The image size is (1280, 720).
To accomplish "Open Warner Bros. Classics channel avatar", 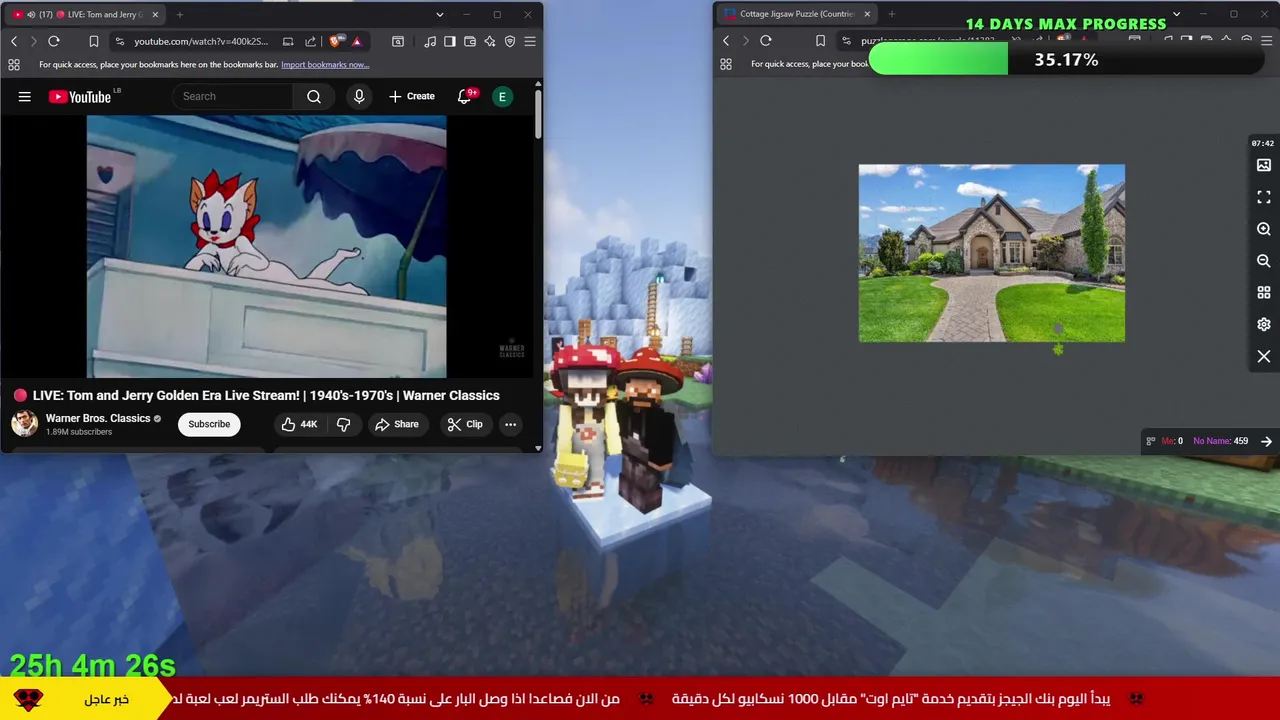I will [x=25, y=424].
